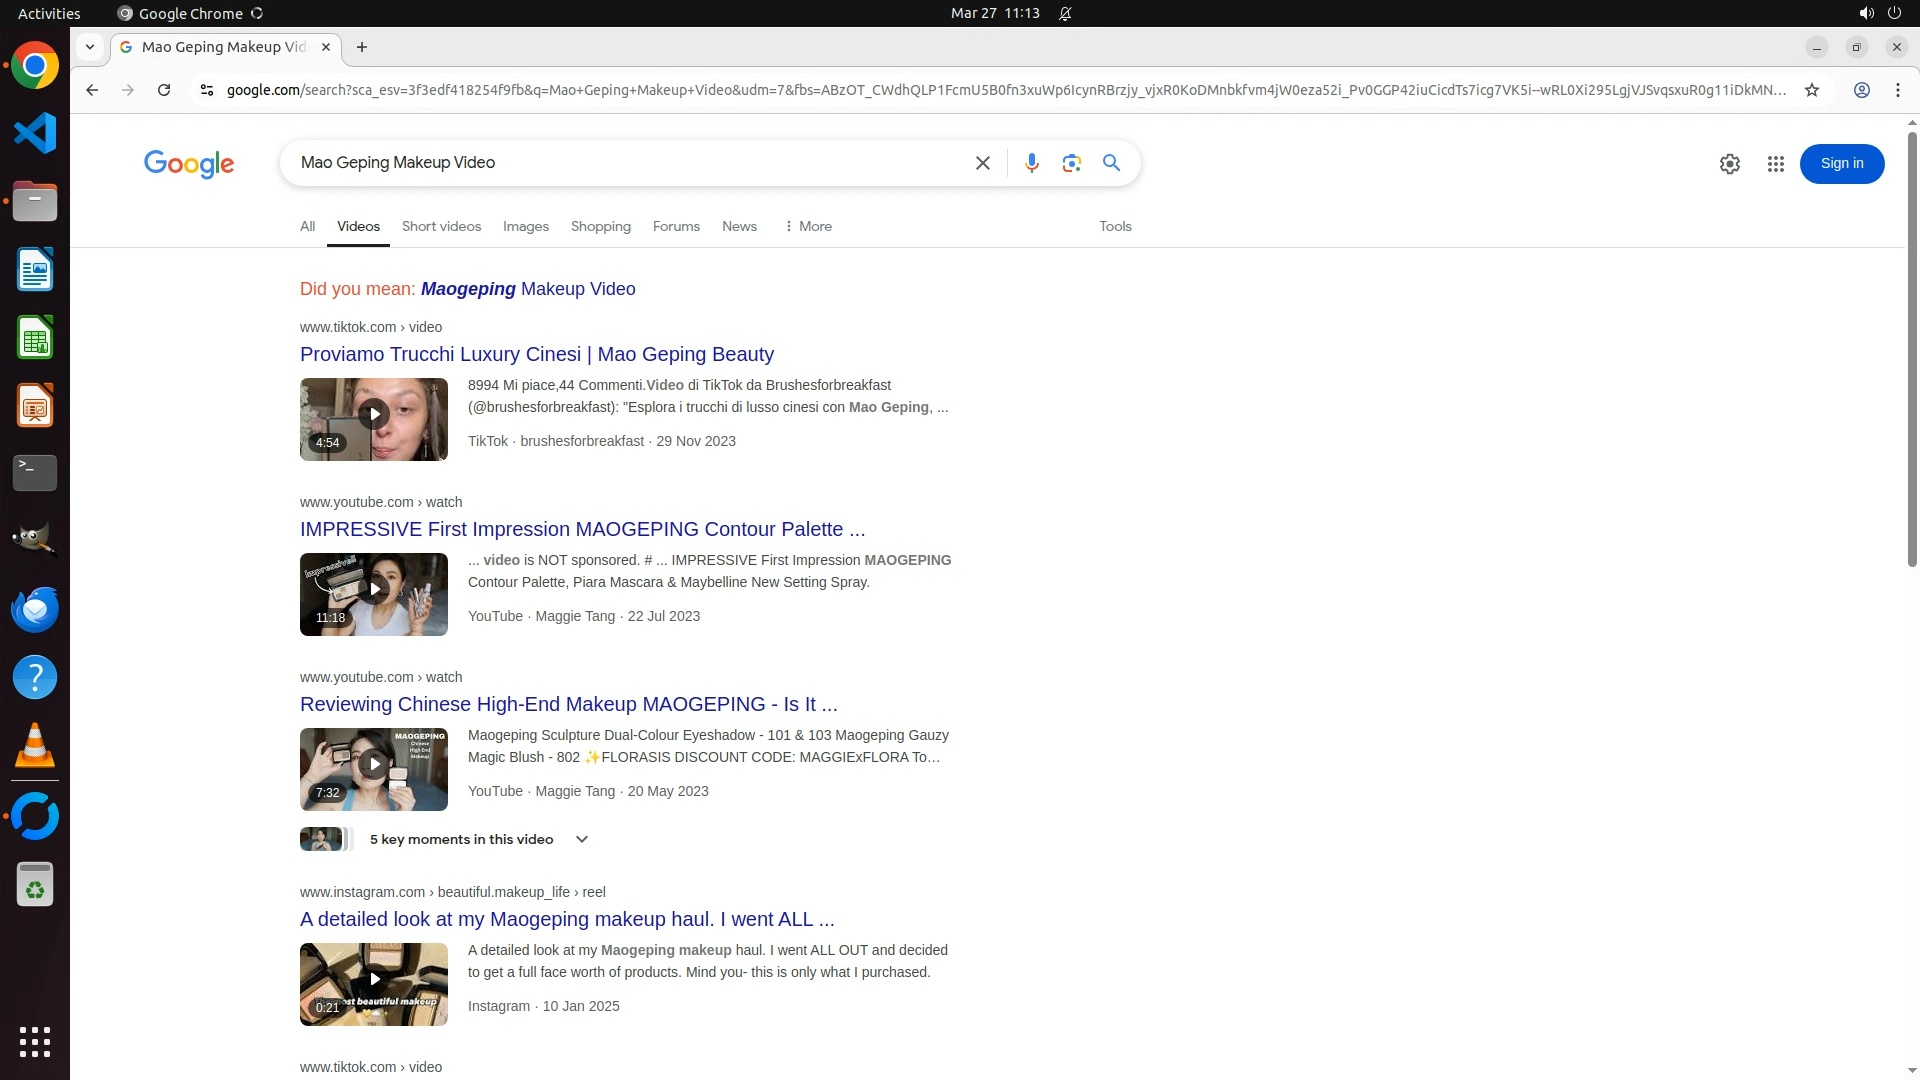Viewport: 1920px width, 1080px height.
Task: Open the More search filters dropdown
Action: 808,226
